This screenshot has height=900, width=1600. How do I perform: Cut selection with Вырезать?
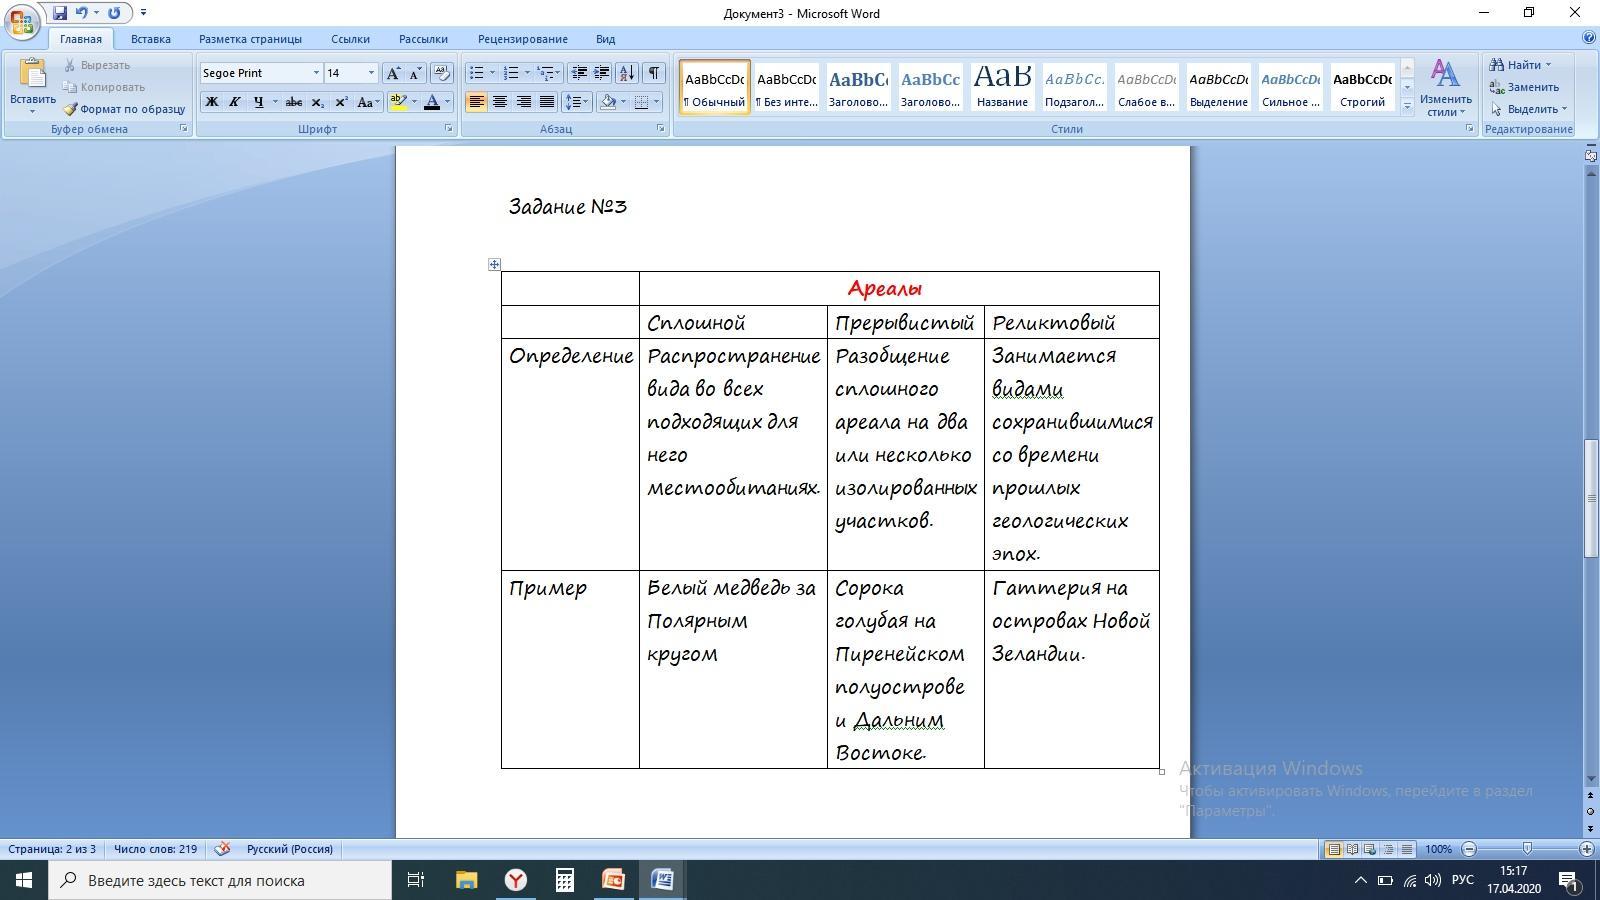[97, 65]
